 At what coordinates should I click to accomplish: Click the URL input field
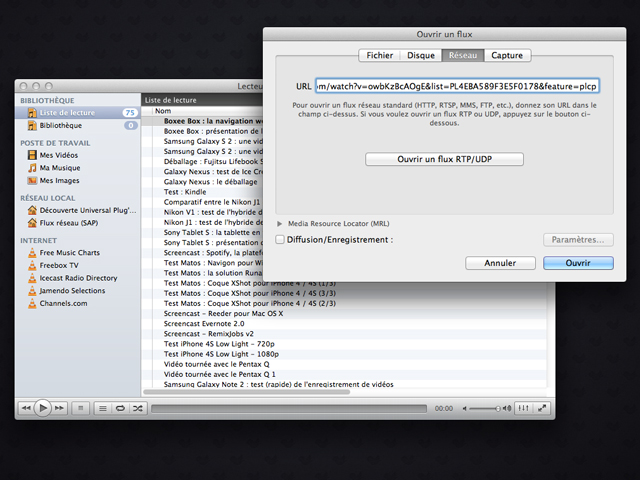[x=457, y=86]
